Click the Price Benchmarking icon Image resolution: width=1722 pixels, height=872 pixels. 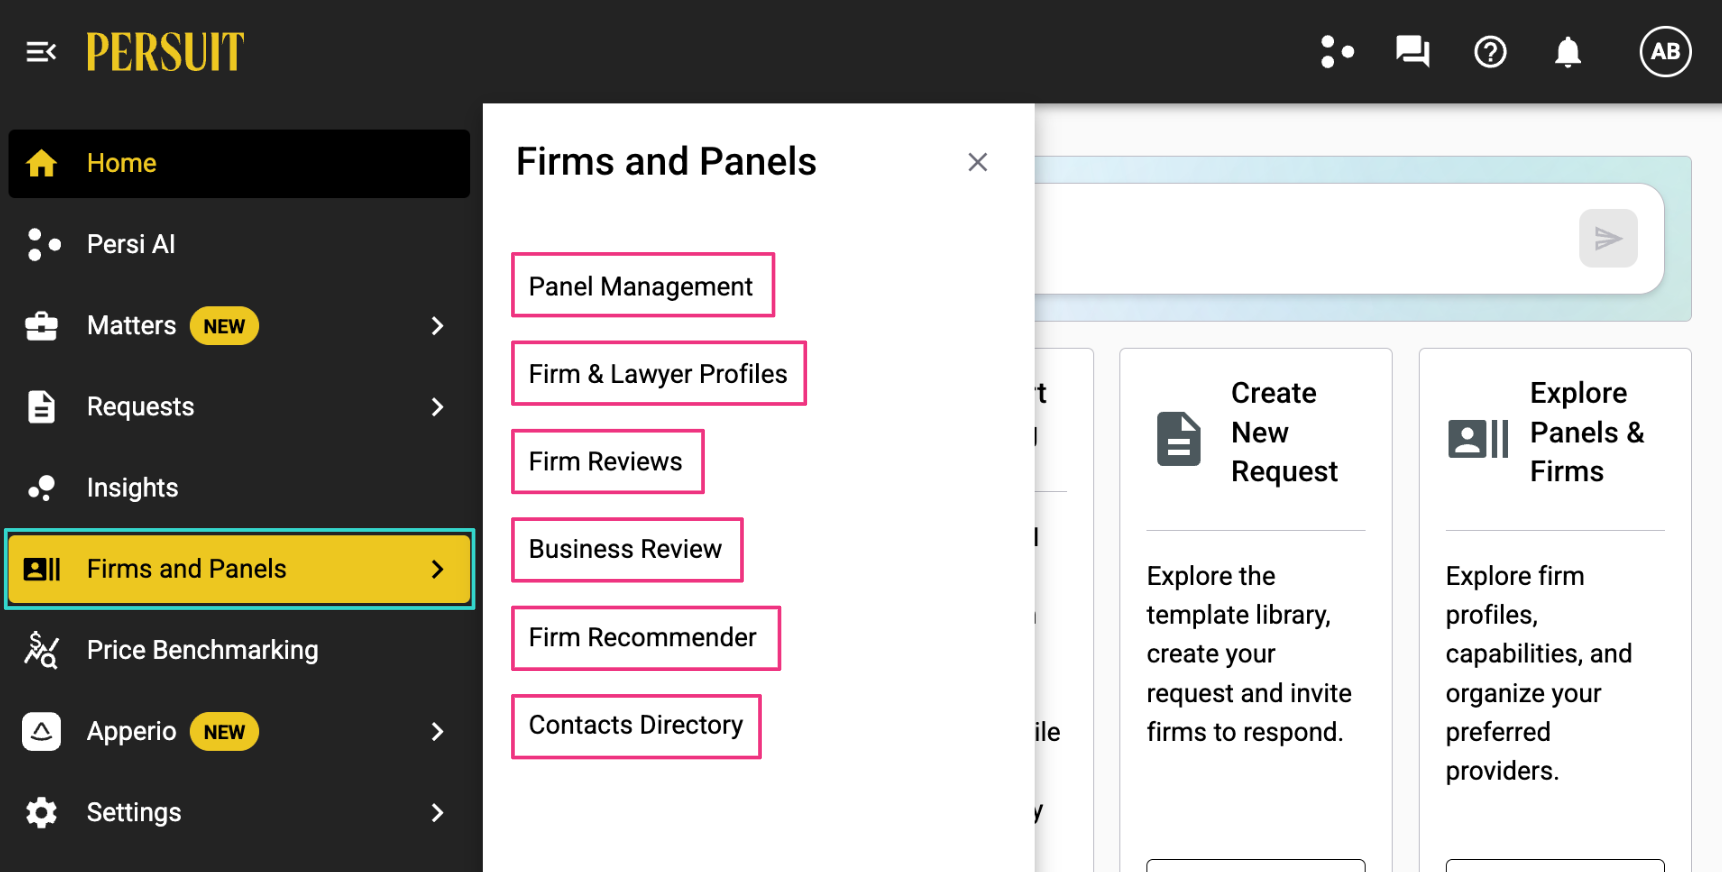click(x=41, y=650)
